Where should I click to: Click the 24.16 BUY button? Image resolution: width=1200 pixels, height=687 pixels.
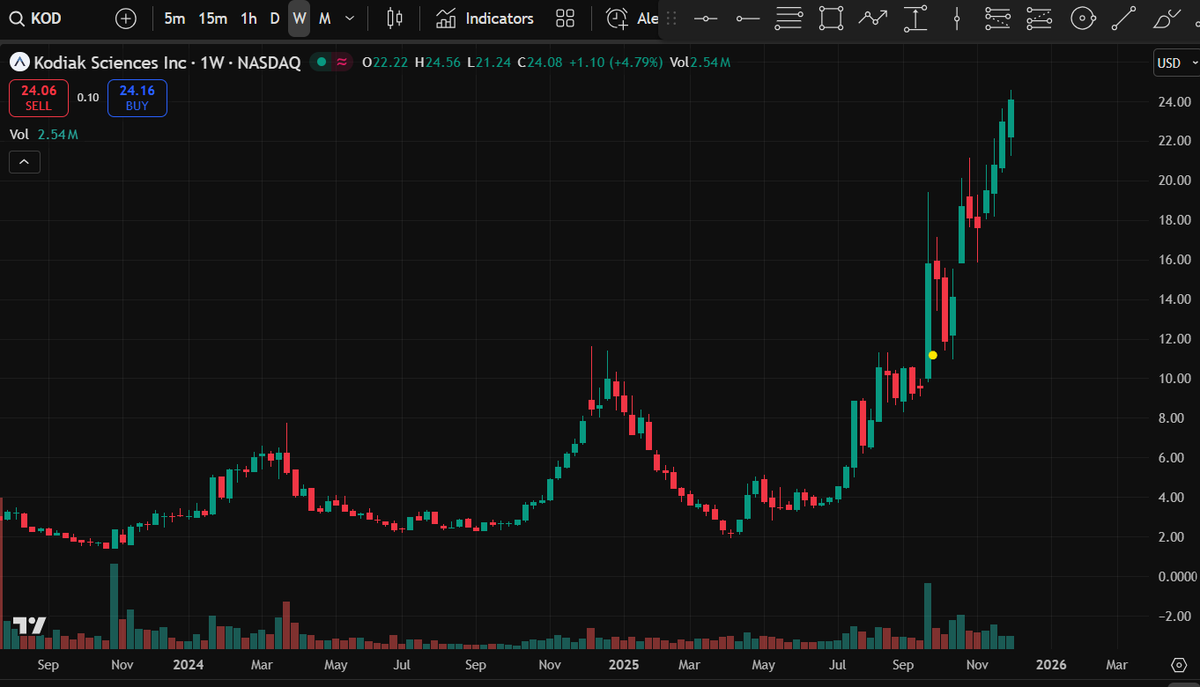[137, 98]
